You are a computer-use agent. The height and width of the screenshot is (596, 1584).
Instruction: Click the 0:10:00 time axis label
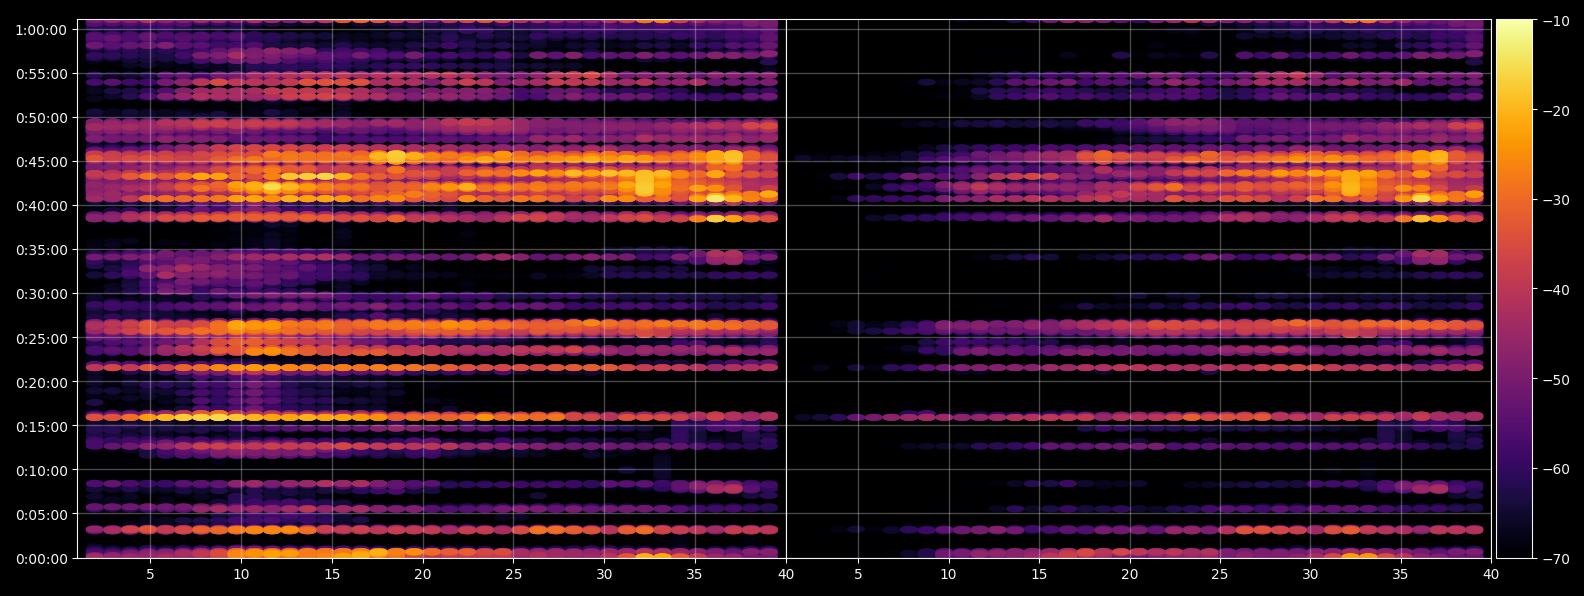[41, 470]
